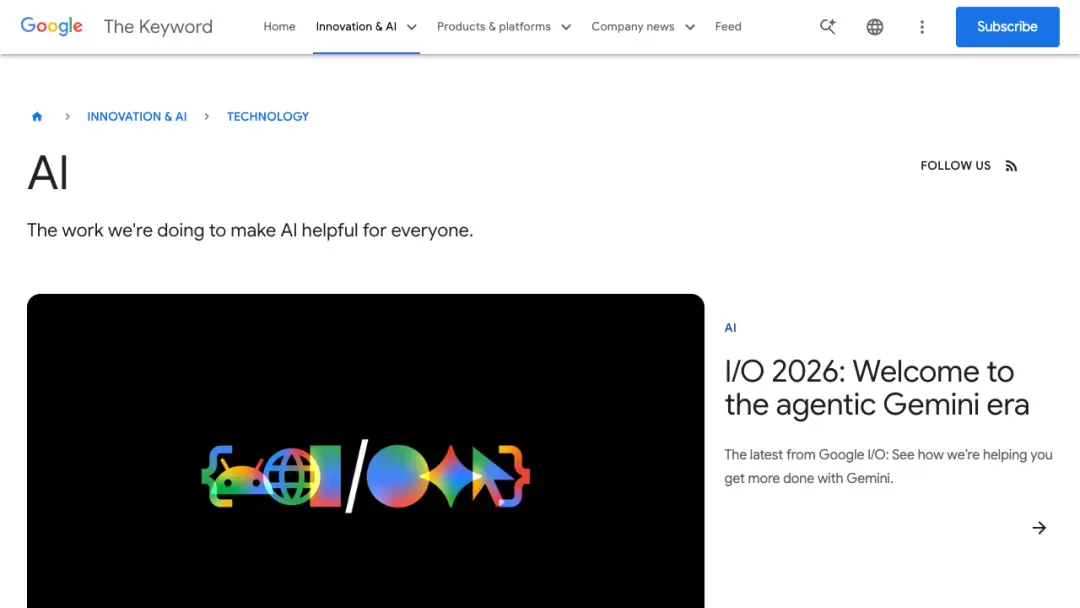Follow the INNOVATION & AI breadcrumb link
Screen dimensions: 1080x608
[x=137, y=116]
